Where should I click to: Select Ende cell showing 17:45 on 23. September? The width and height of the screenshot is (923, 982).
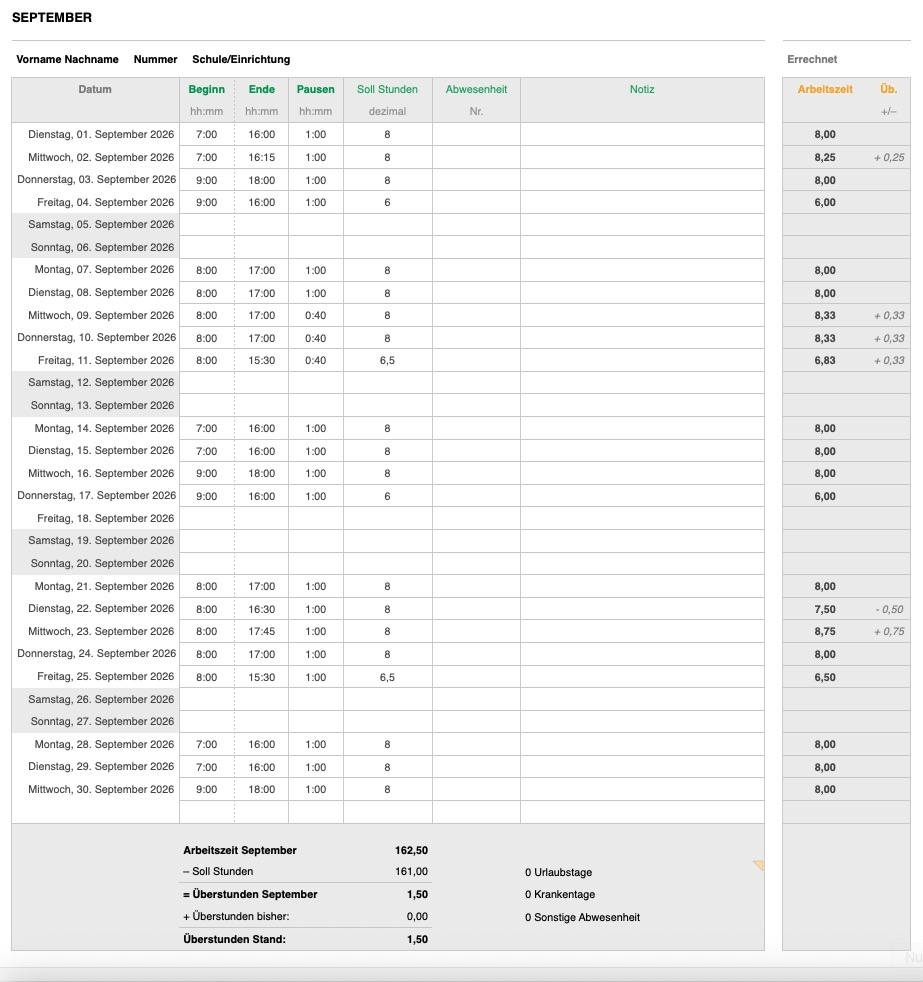(x=261, y=632)
